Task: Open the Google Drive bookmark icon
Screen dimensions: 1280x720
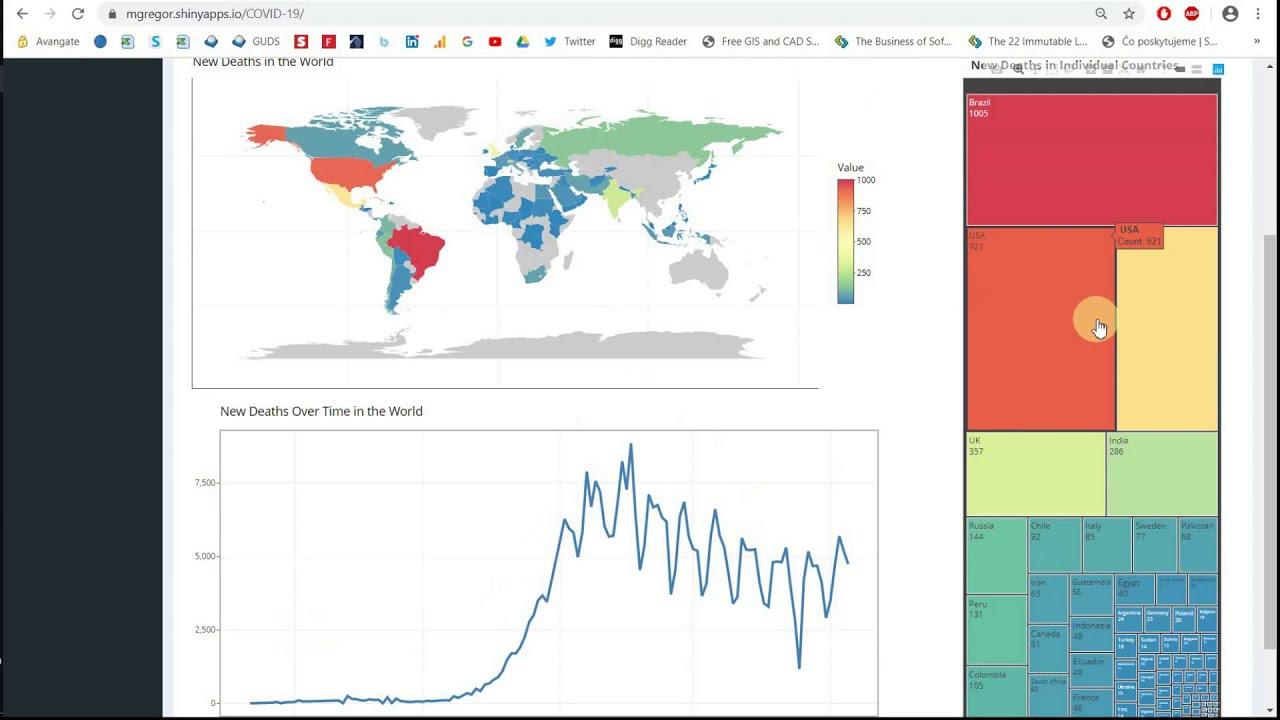Action: 522,42
